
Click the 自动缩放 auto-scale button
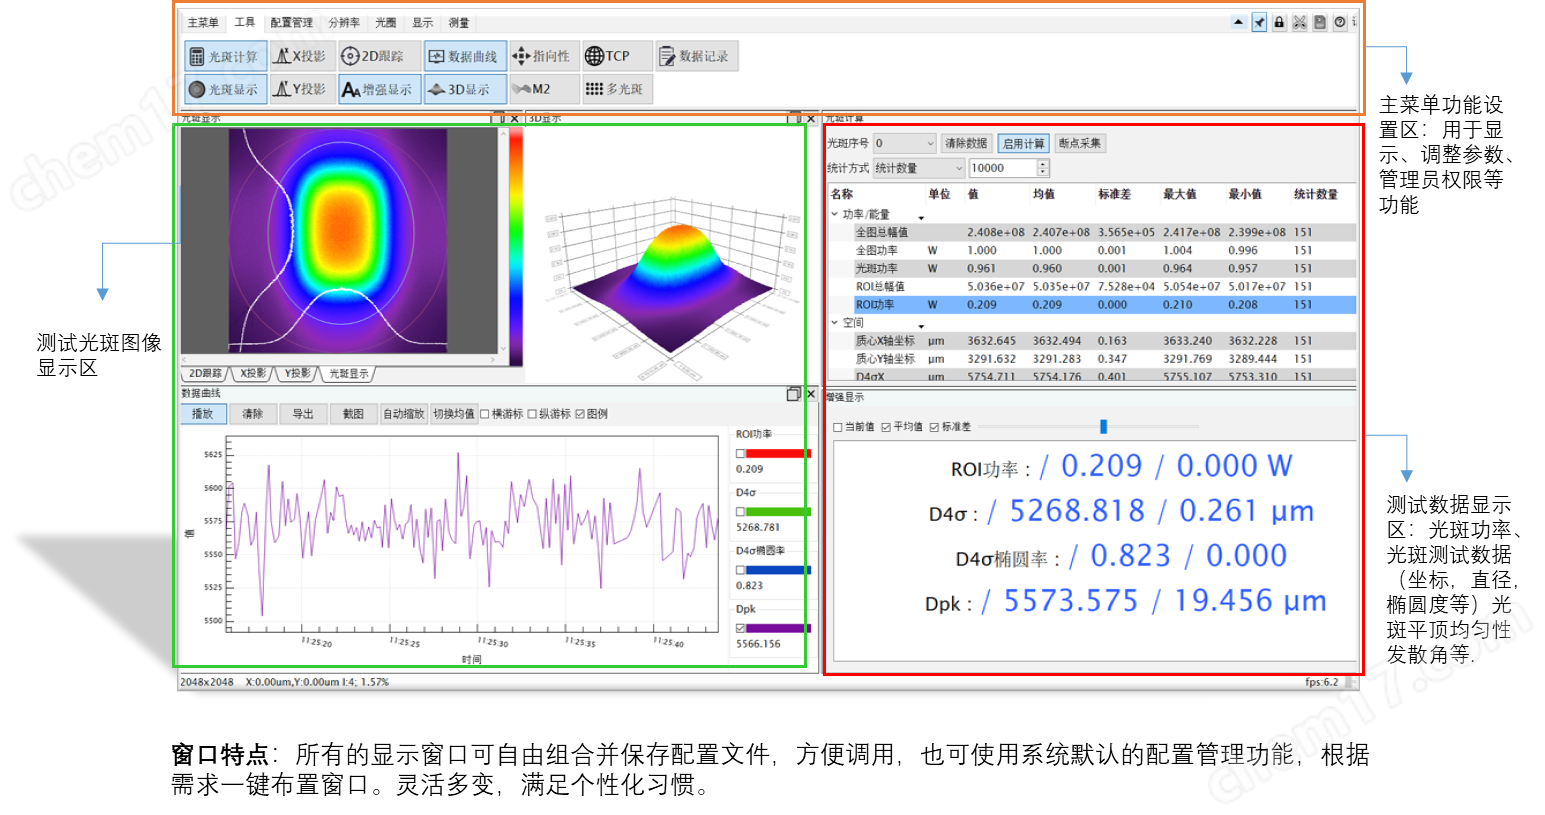404,414
